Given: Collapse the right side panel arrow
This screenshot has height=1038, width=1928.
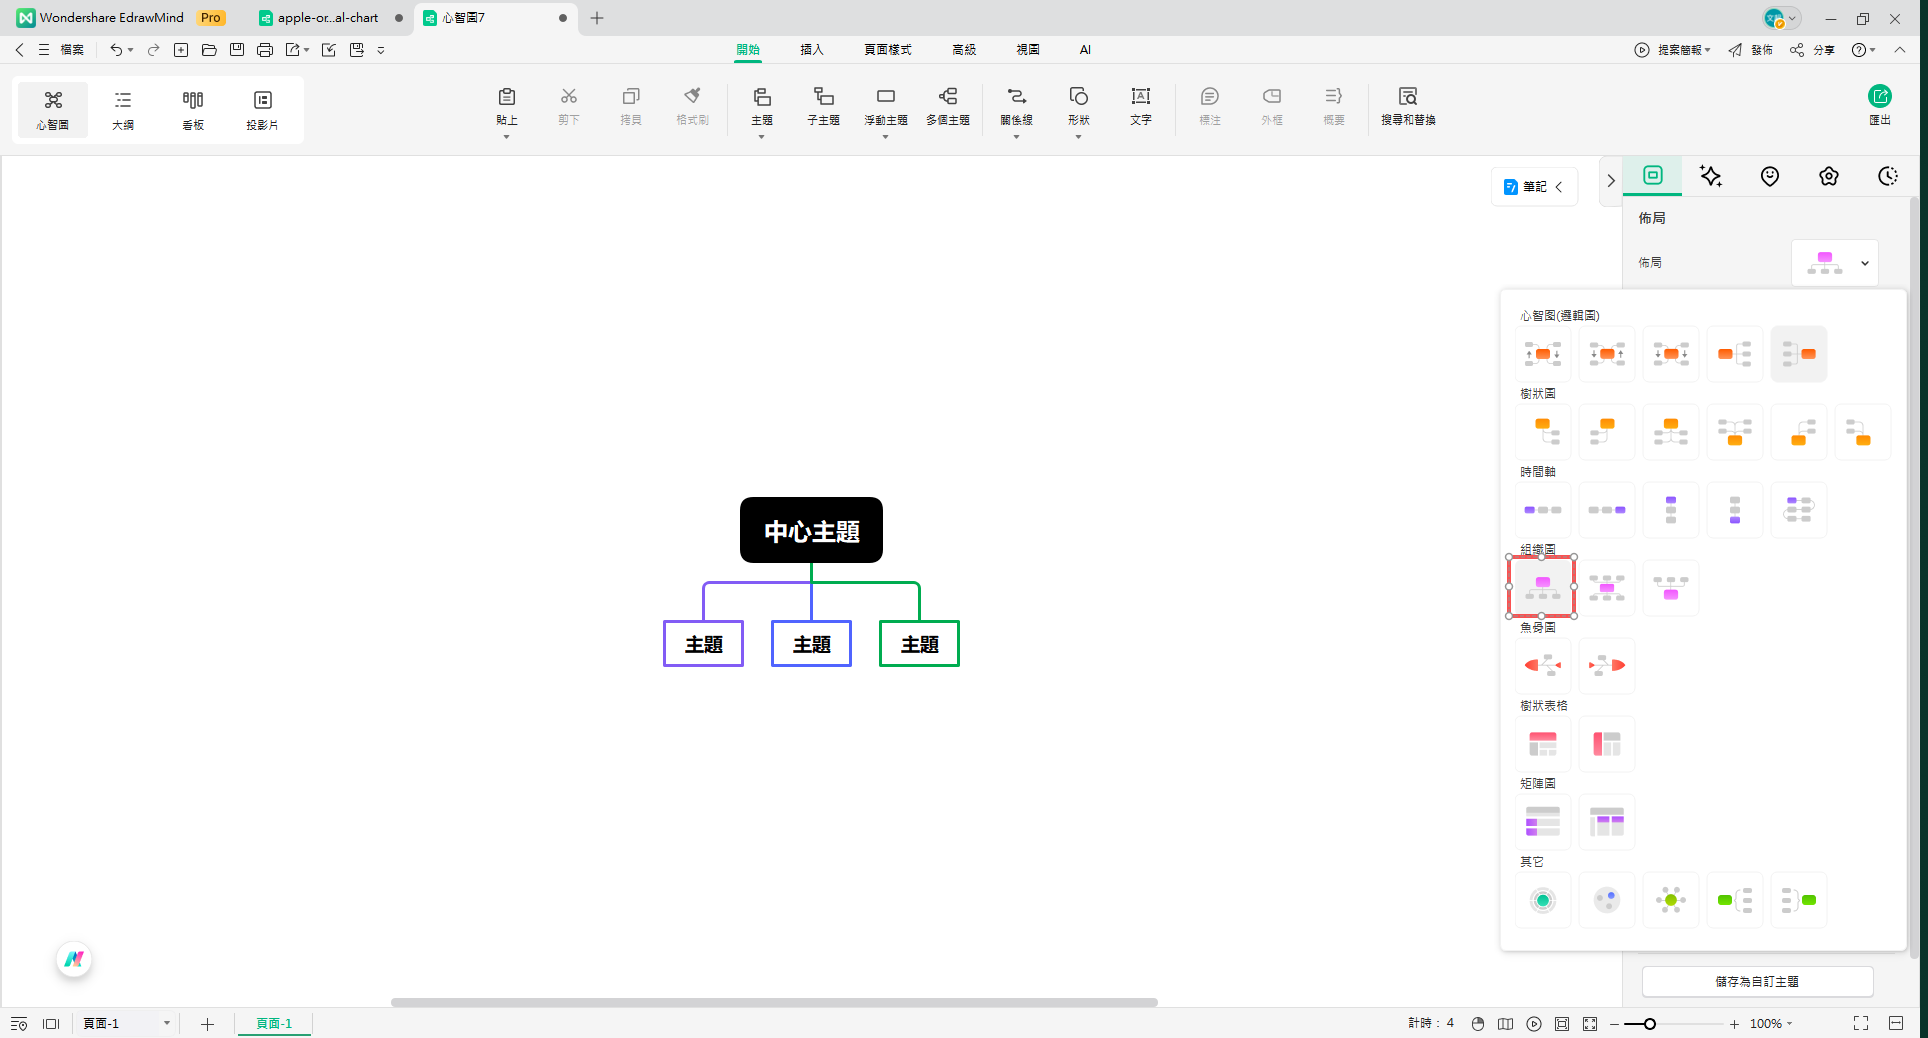Looking at the screenshot, I should coord(1610,181).
